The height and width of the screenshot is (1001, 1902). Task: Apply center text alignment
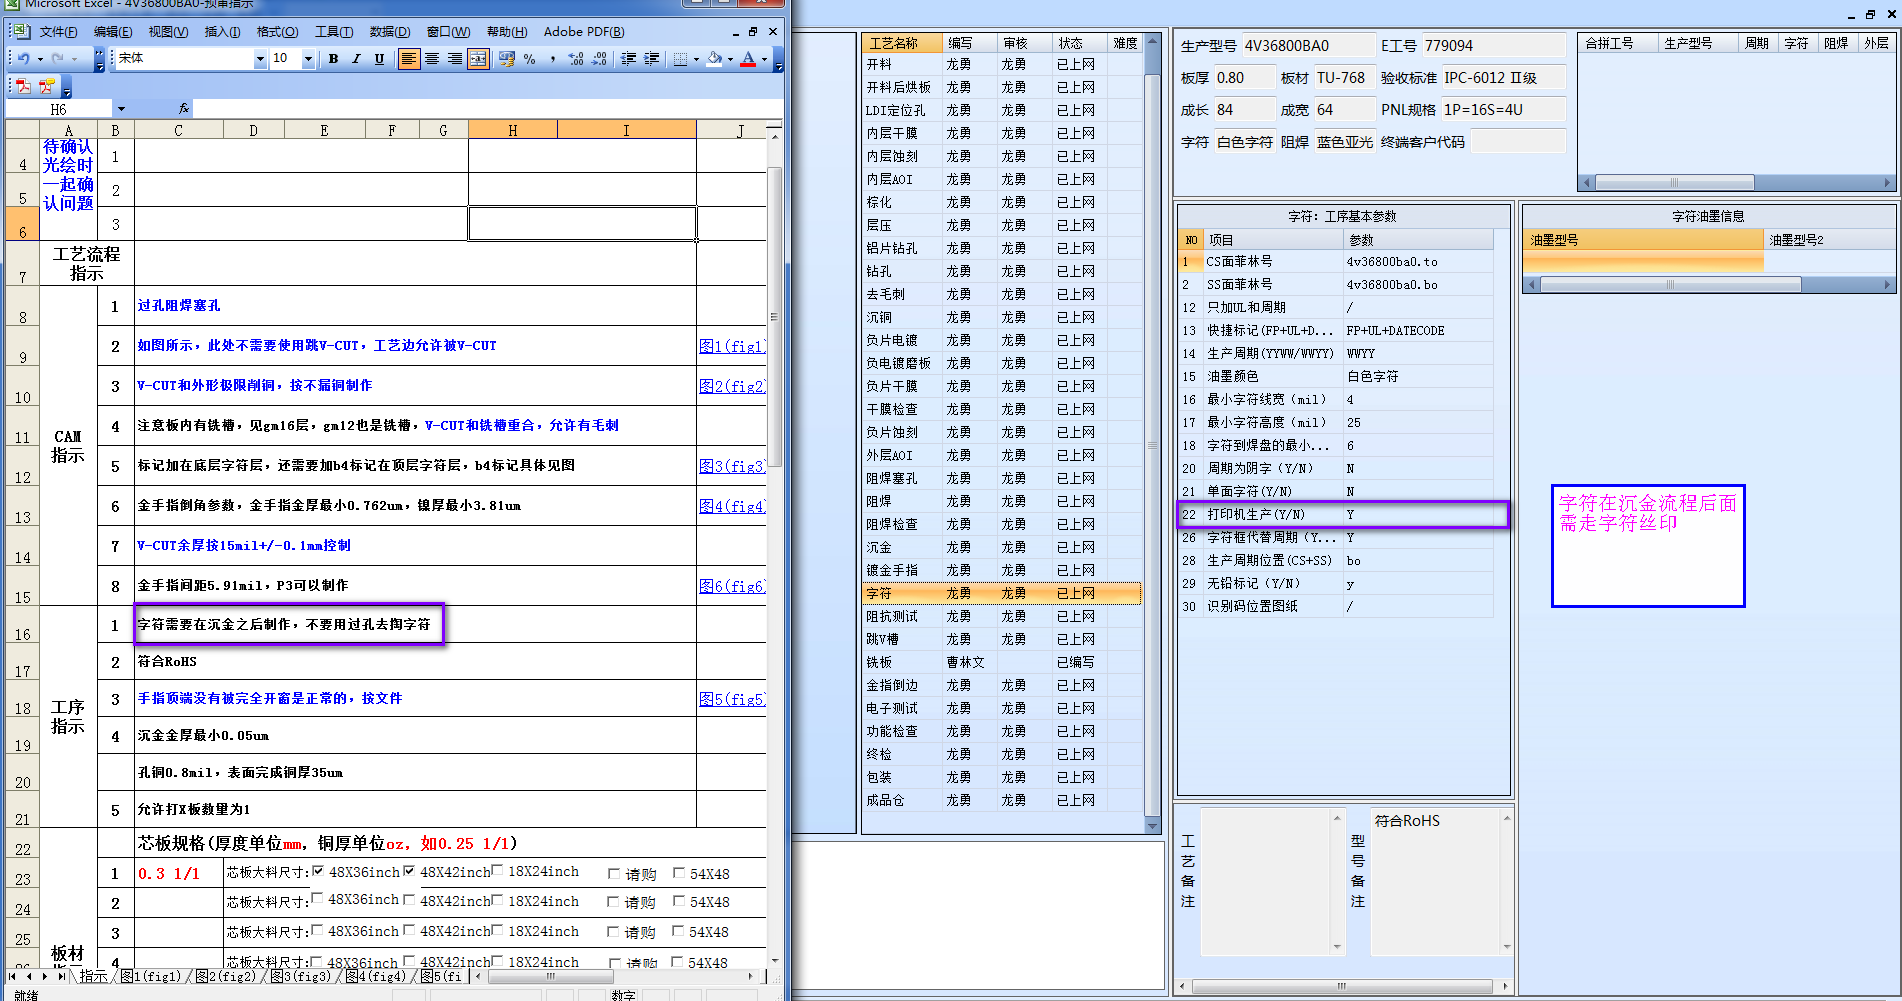coord(432,59)
